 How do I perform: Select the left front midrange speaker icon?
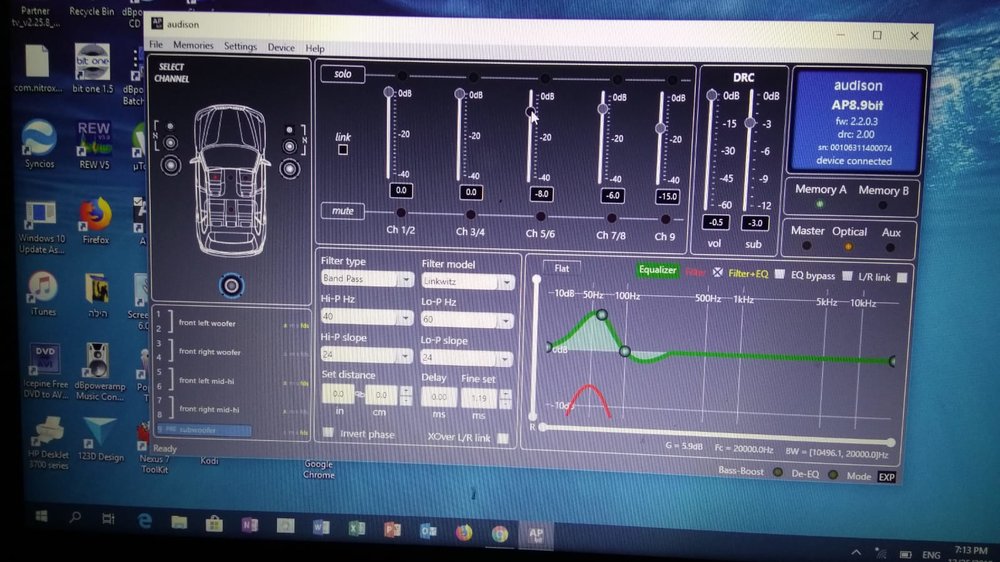[170, 143]
